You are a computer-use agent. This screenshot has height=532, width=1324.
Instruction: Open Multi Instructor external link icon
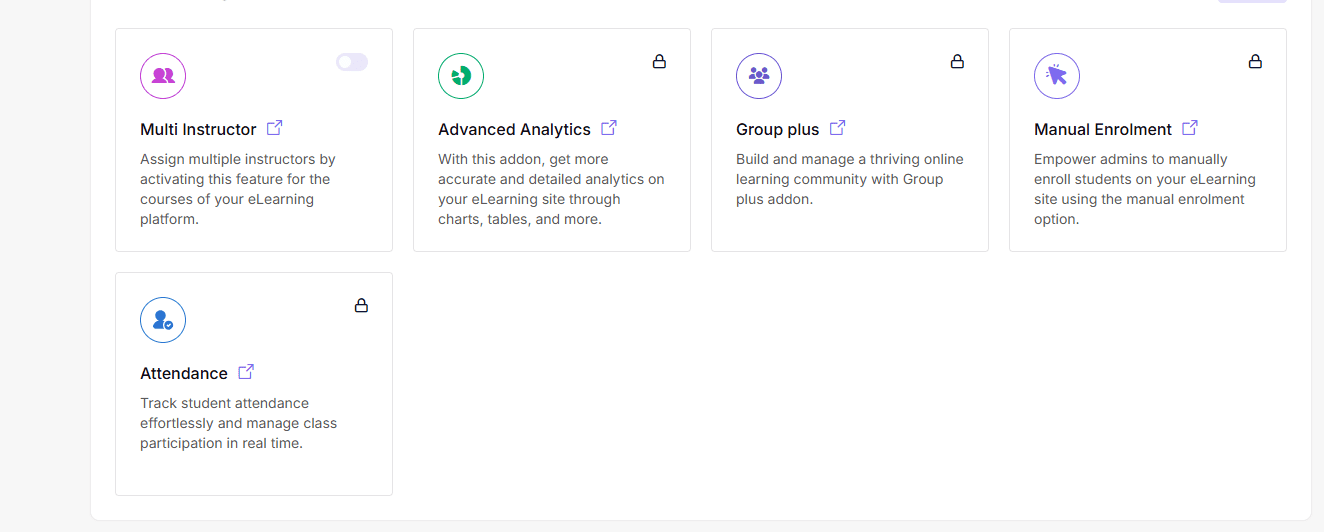pos(275,128)
